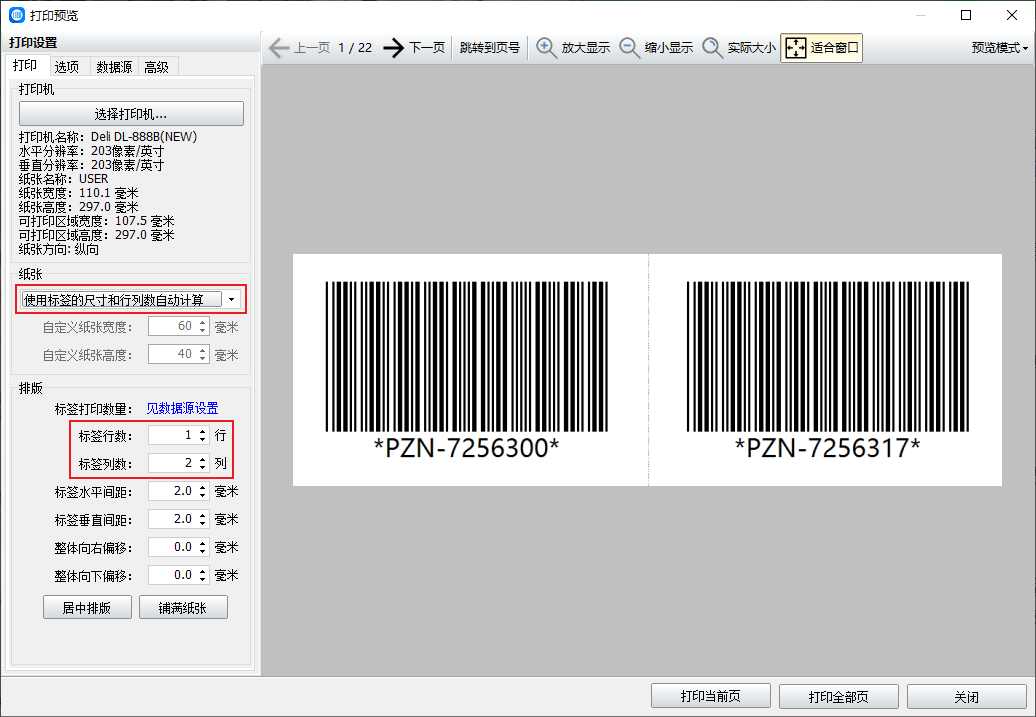Click the fit to window icon
The height and width of the screenshot is (717, 1036).
tap(796, 48)
